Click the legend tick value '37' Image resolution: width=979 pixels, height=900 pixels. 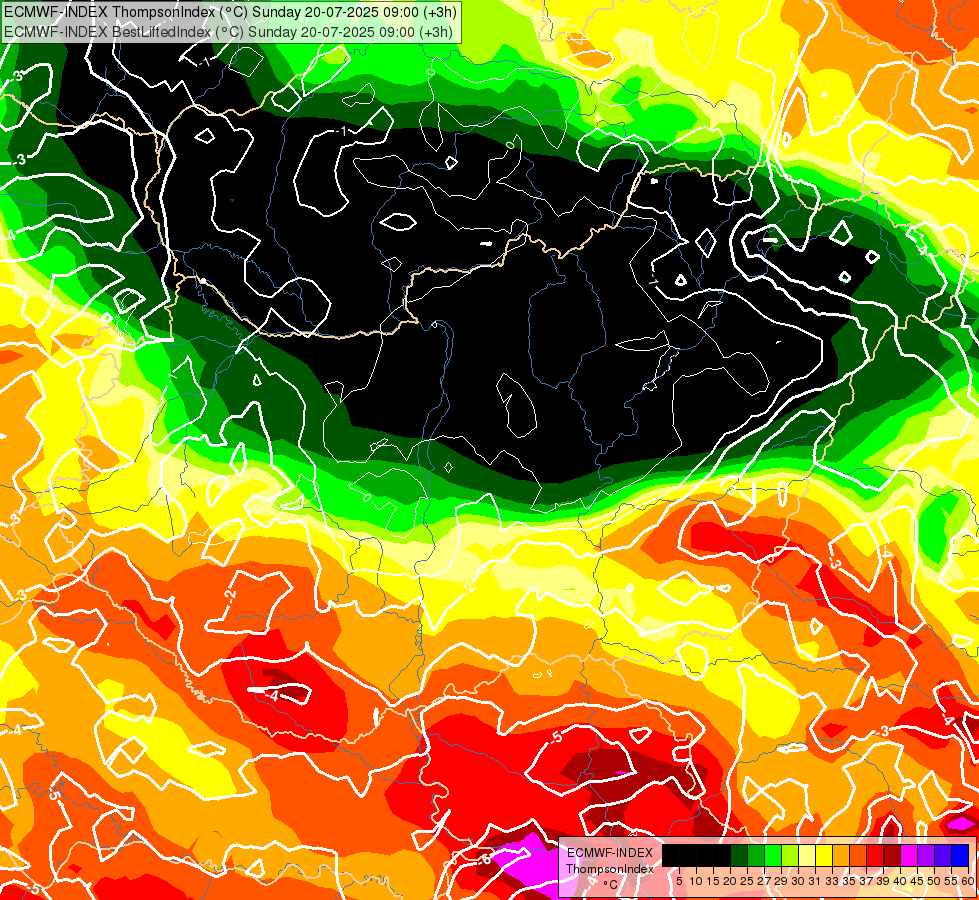pyautogui.click(x=866, y=881)
